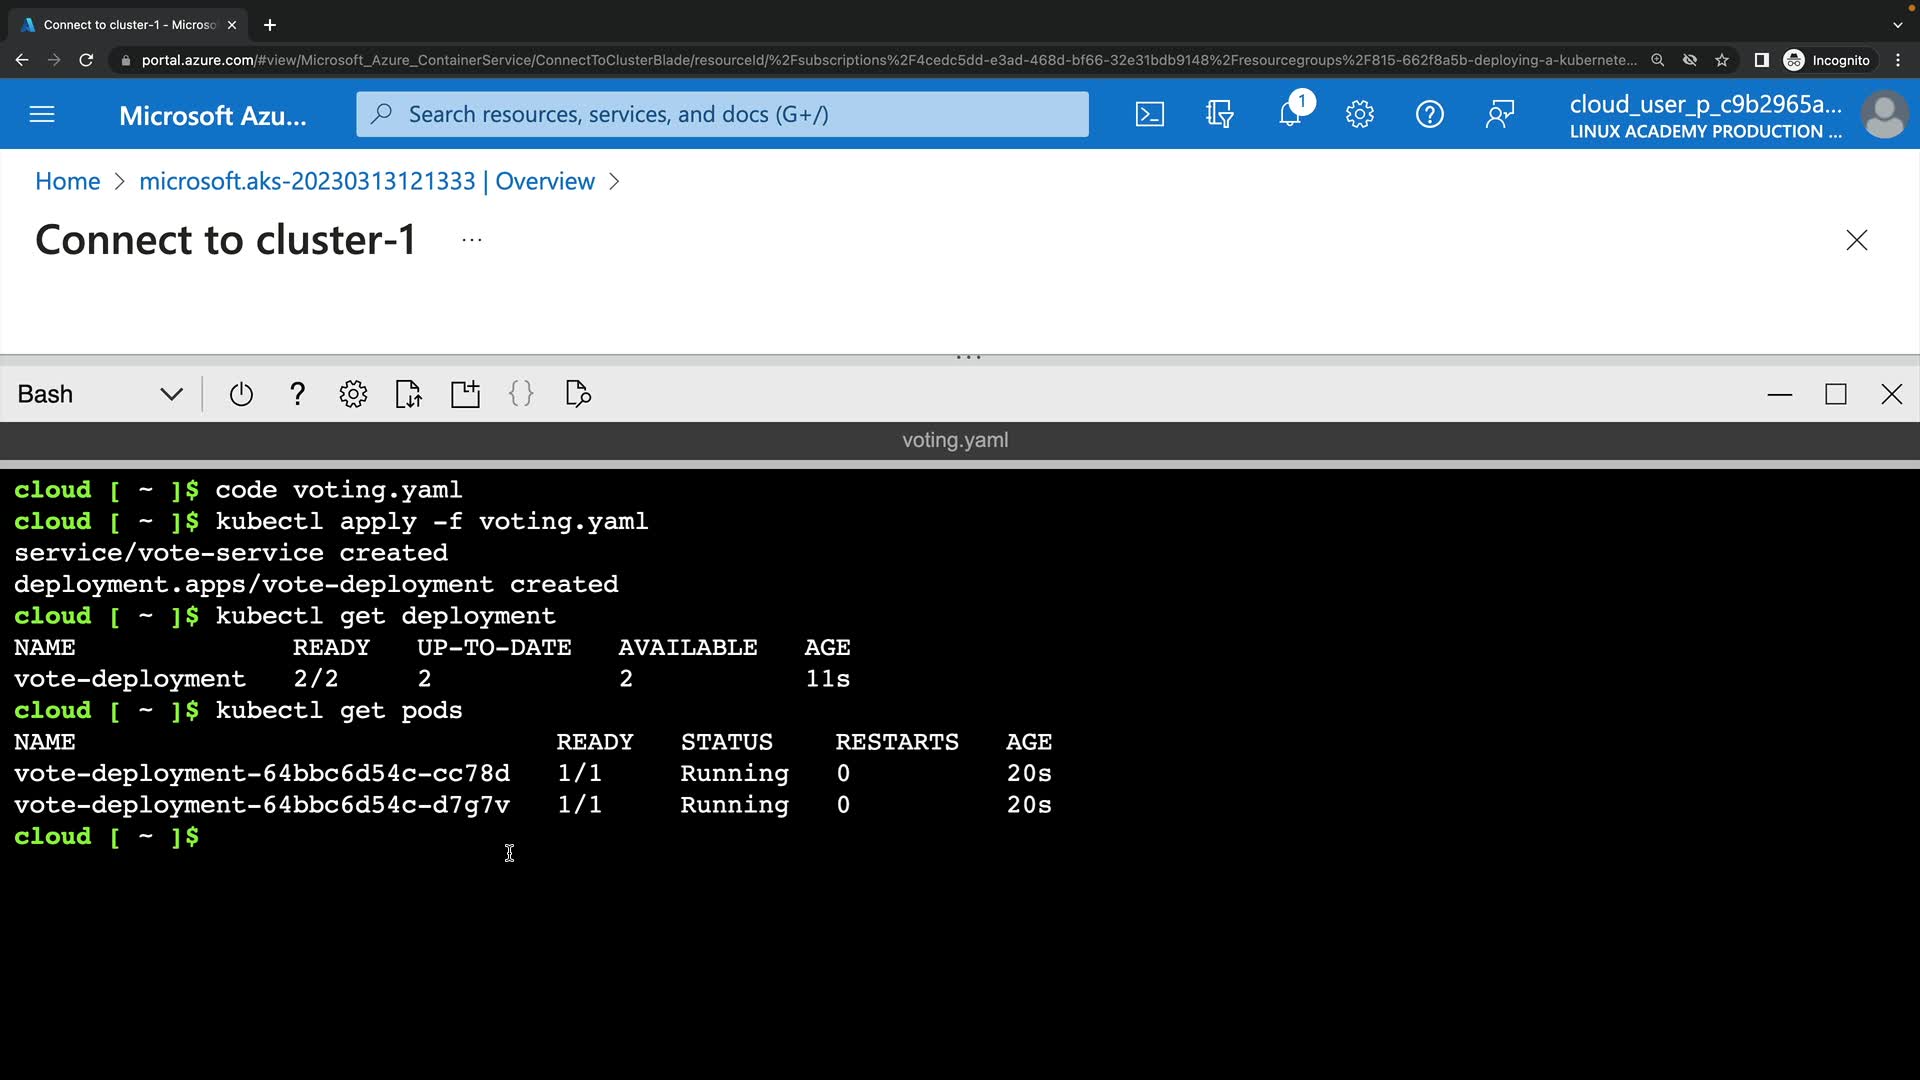Open the Feedback icon in header
The image size is (1920, 1080).
tap(1499, 114)
